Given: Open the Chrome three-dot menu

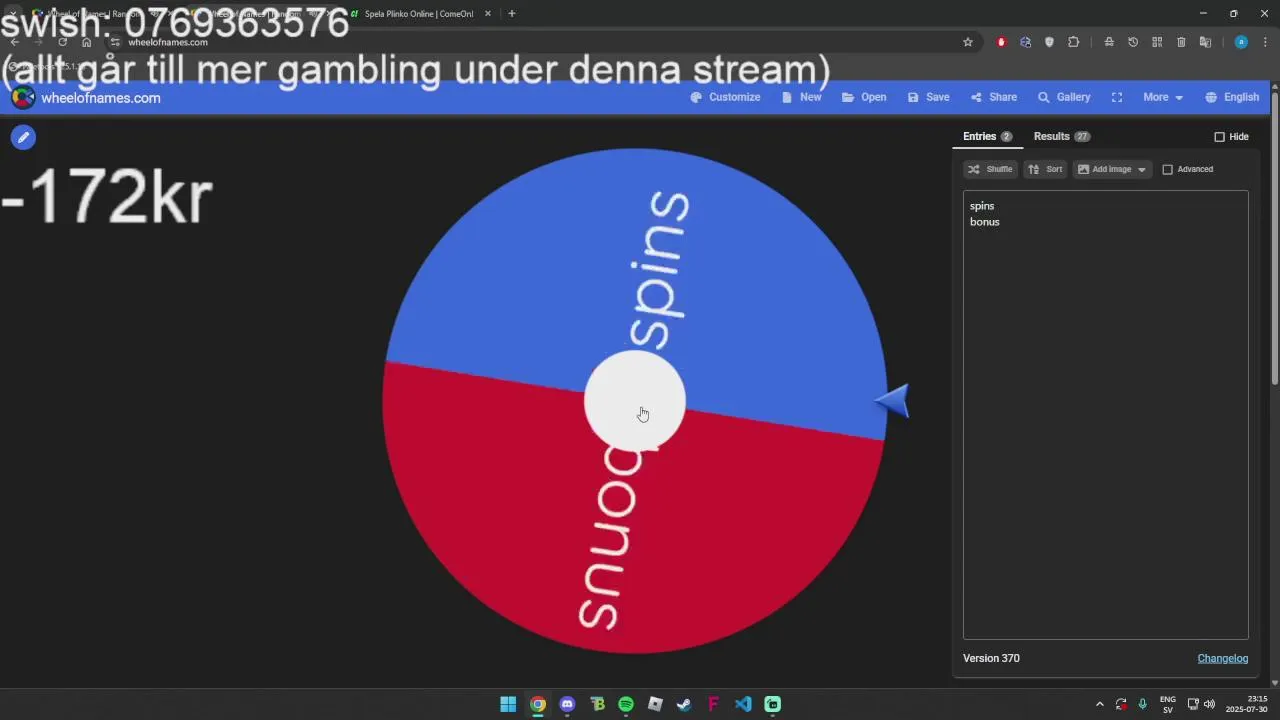Looking at the screenshot, I should point(1265,42).
